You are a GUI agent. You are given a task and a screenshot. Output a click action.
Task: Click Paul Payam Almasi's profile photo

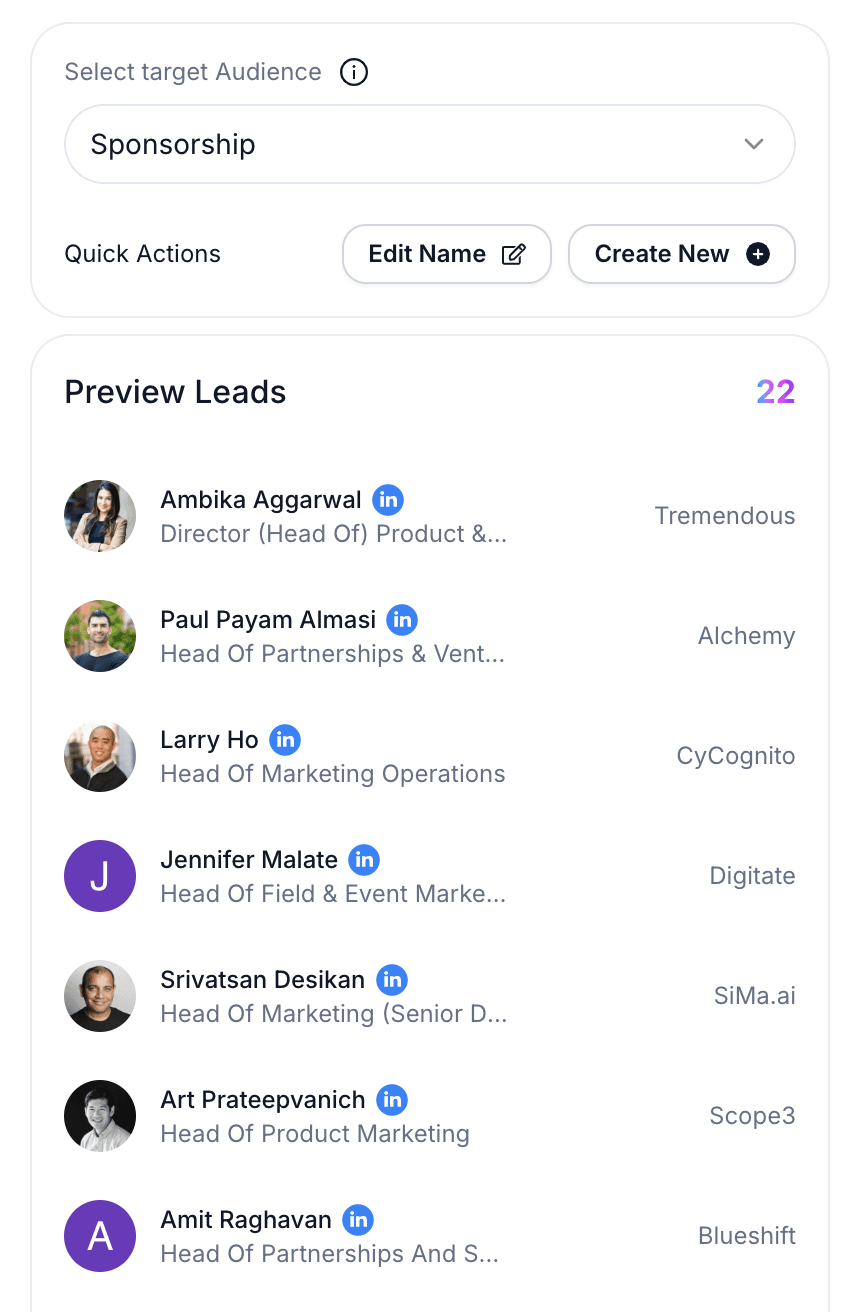click(100, 636)
